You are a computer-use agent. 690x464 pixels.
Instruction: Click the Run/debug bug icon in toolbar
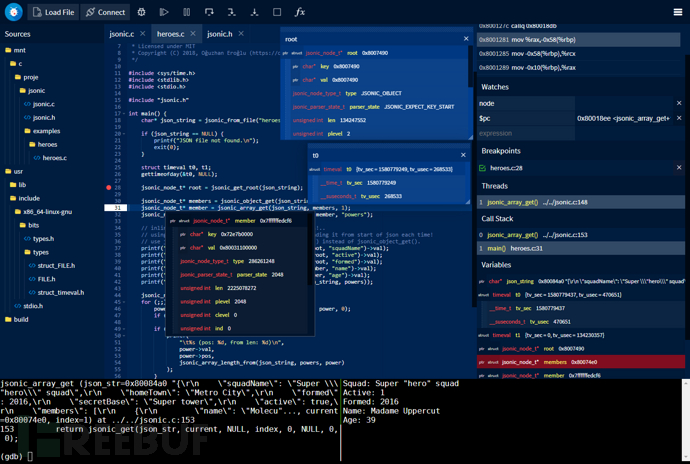click(x=141, y=12)
